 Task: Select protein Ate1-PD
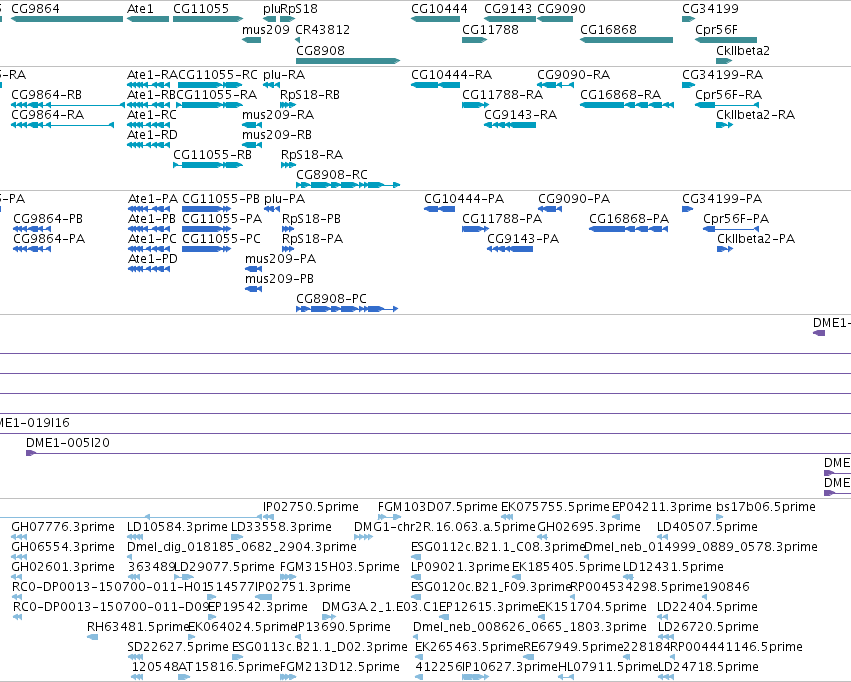pos(149,269)
